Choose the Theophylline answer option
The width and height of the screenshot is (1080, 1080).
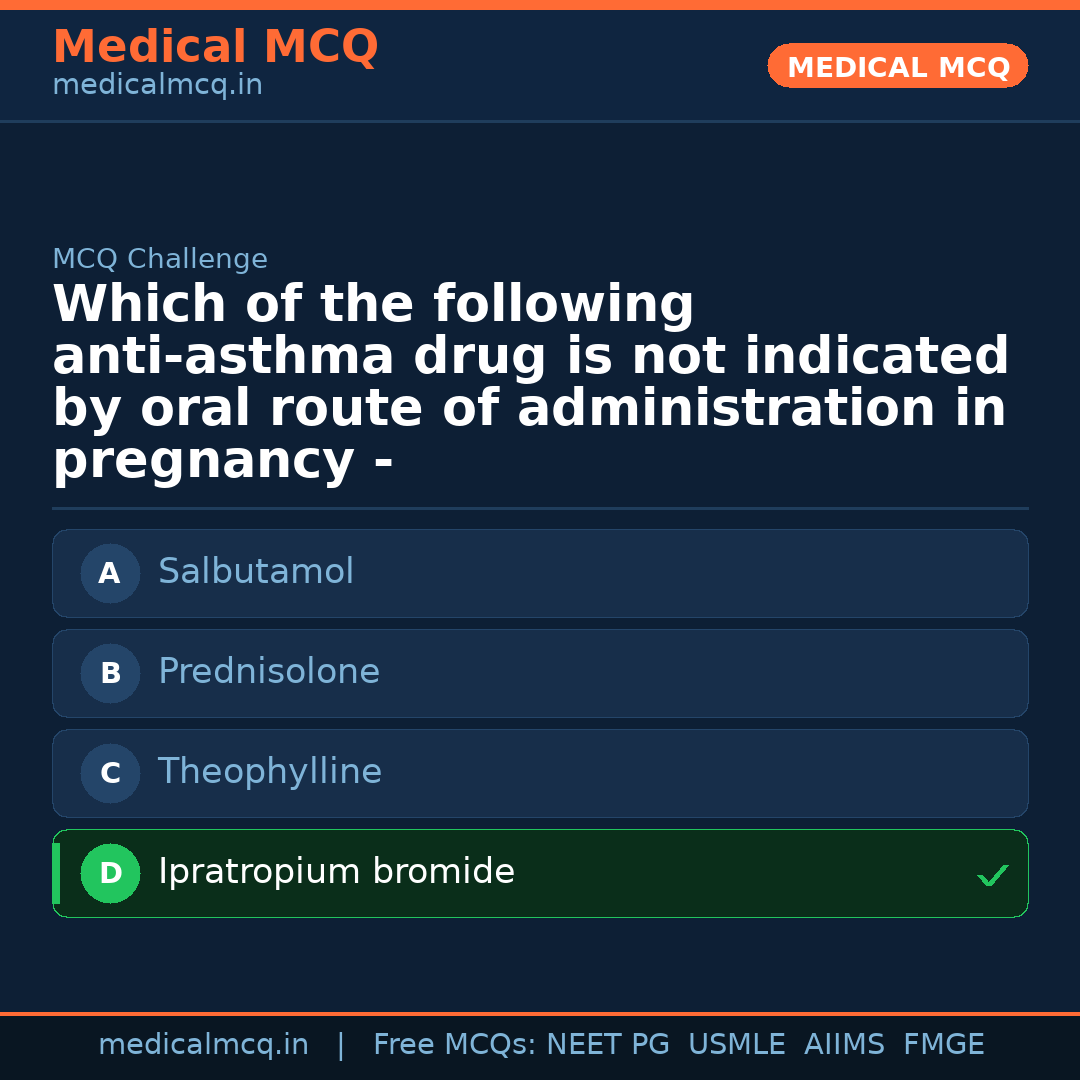point(540,773)
